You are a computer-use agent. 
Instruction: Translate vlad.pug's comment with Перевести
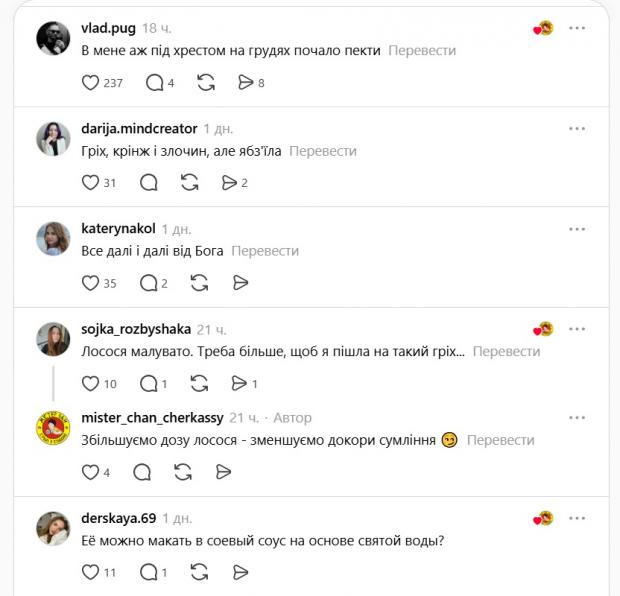point(422,50)
